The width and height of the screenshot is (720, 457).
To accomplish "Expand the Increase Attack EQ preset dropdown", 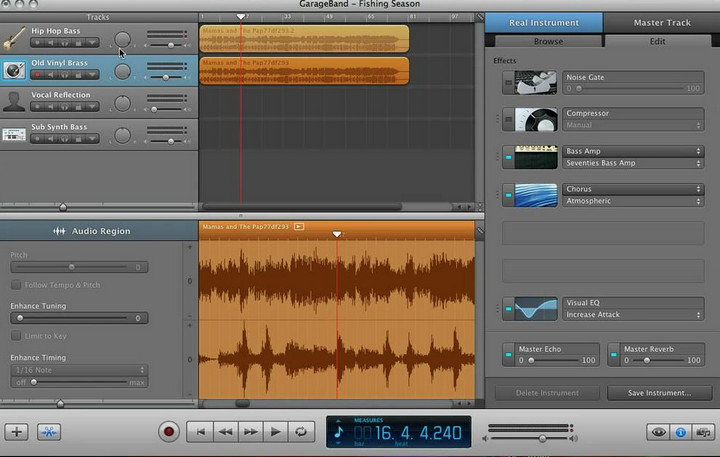I will [632, 314].
